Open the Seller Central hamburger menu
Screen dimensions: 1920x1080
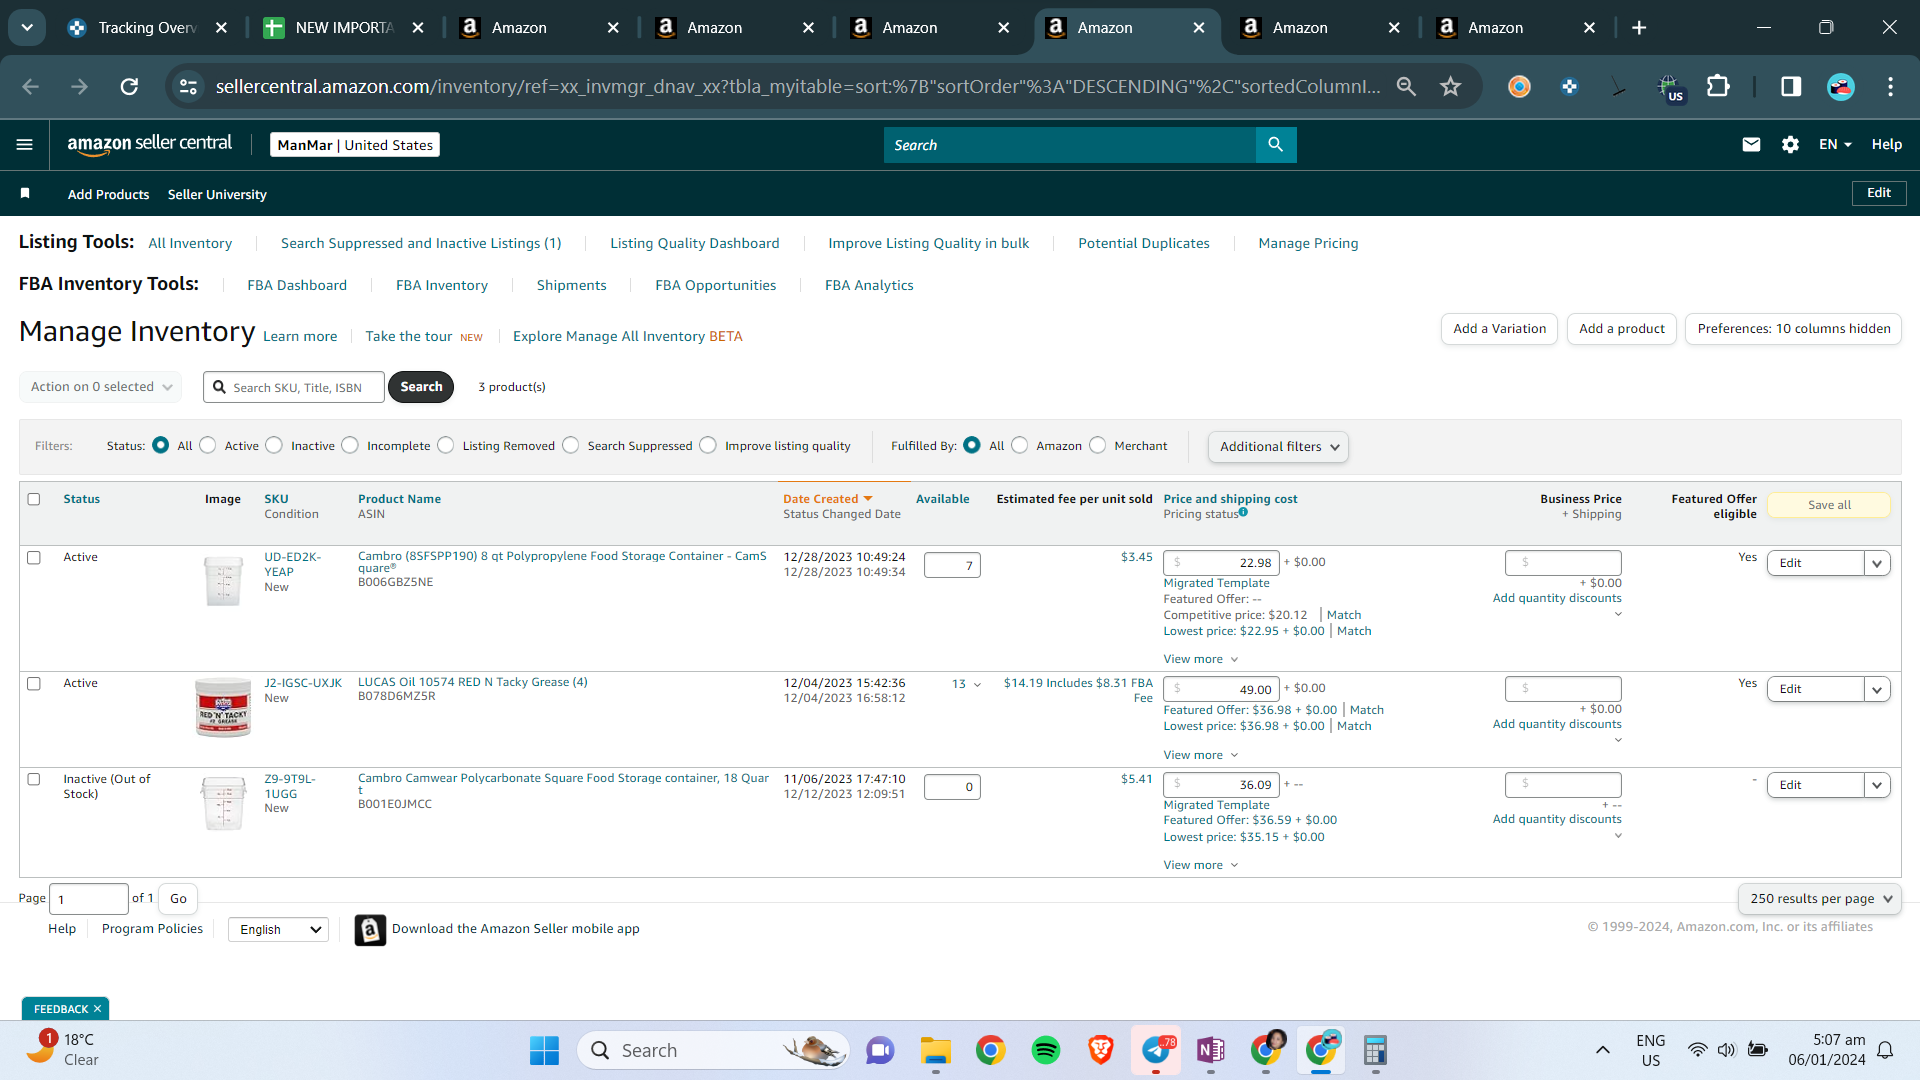[x=25, y=145]
